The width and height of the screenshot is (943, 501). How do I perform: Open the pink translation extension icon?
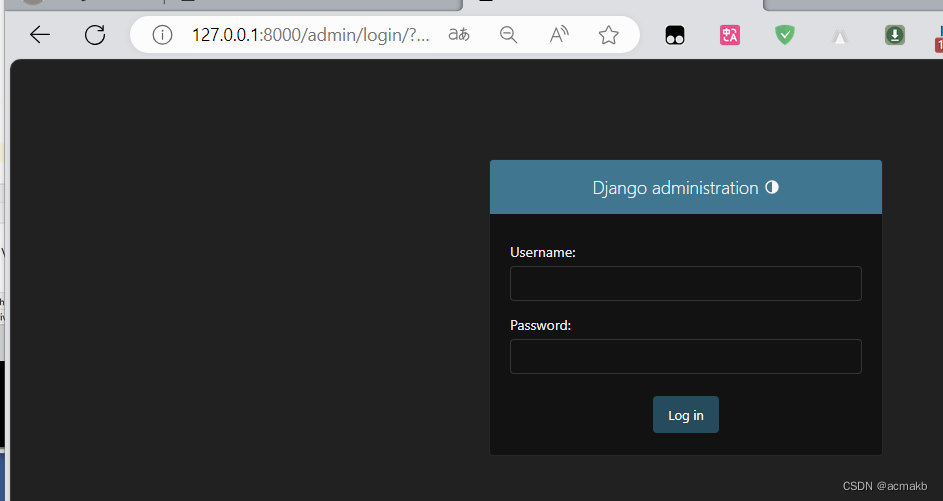(730, 35)
